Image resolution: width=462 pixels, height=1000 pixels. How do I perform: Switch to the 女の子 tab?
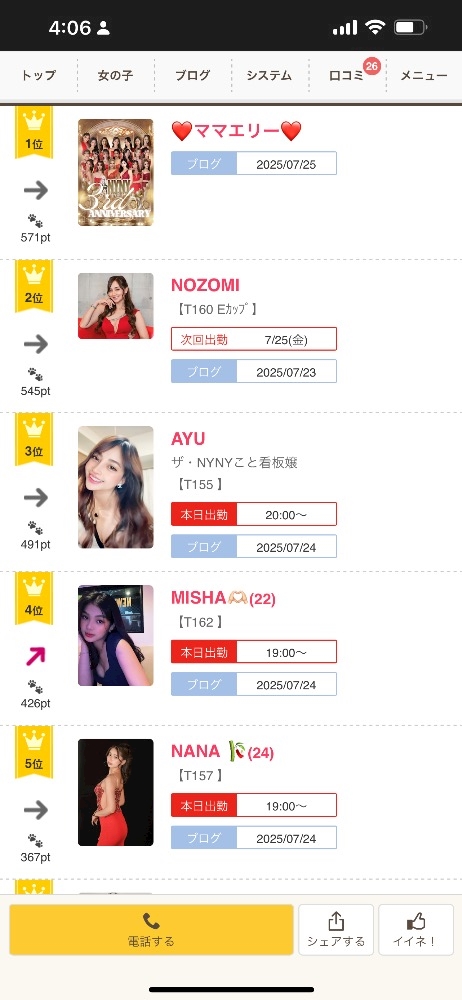[x=116, y=75]
